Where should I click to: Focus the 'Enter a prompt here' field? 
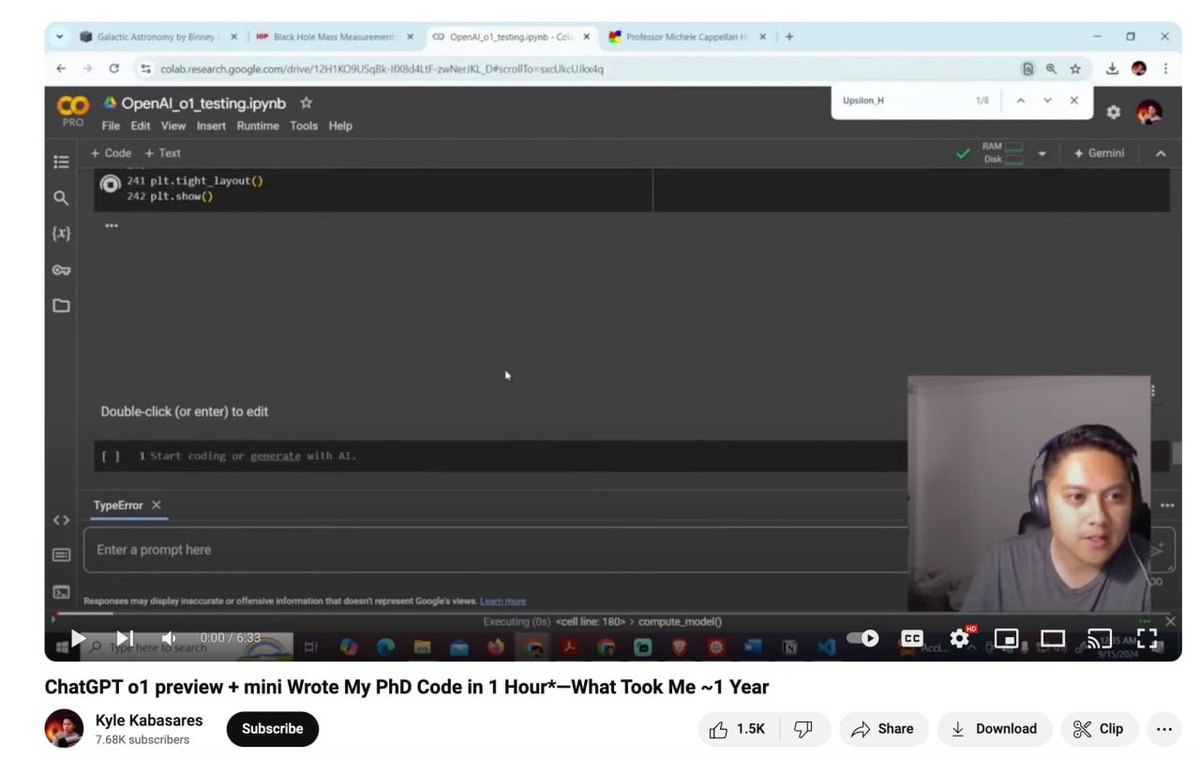click(x=496, y=550)
